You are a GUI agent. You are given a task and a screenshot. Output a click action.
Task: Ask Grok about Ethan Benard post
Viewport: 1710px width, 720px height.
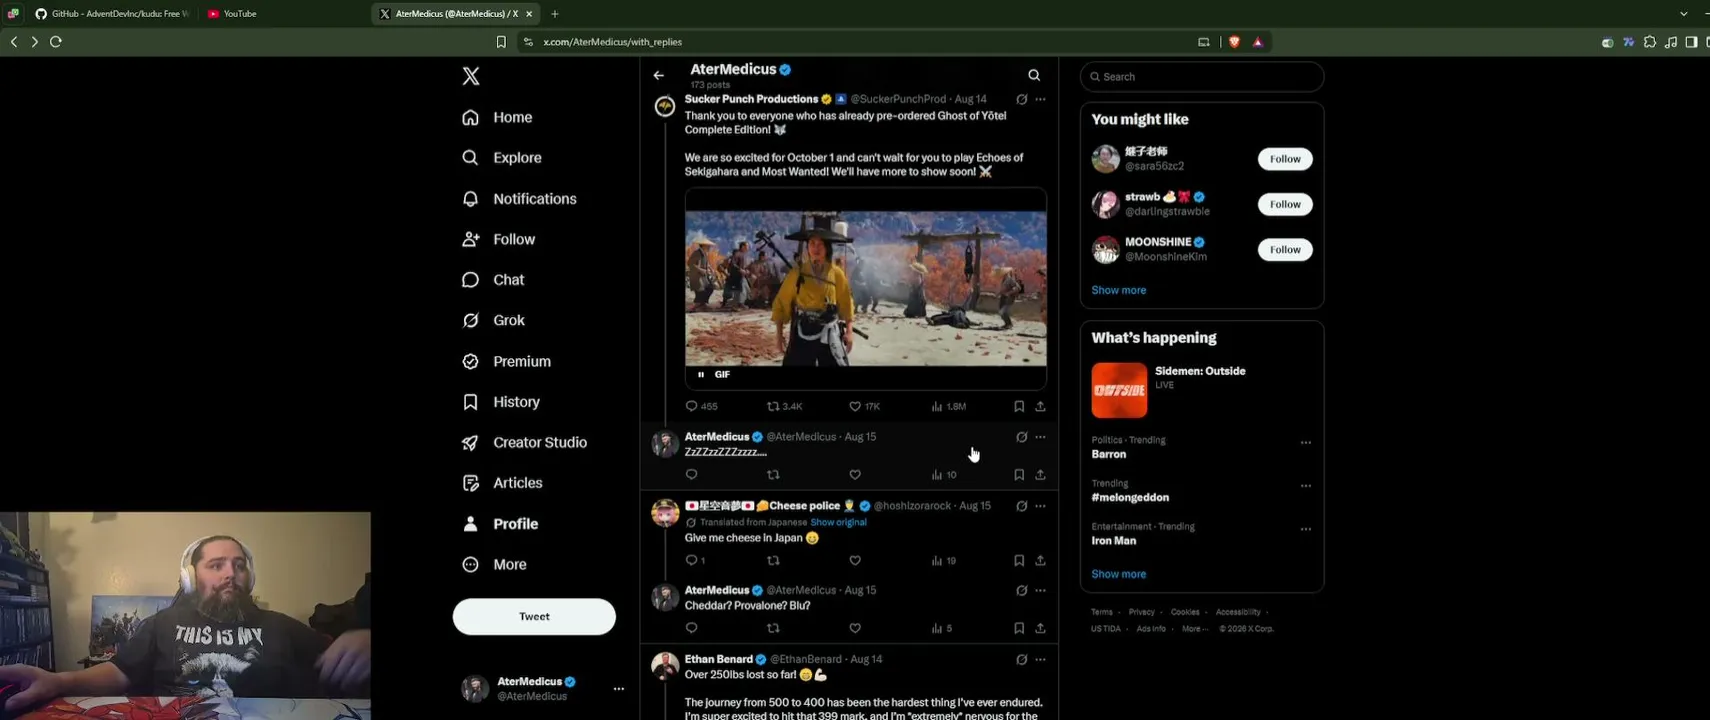click(1021, 660)
